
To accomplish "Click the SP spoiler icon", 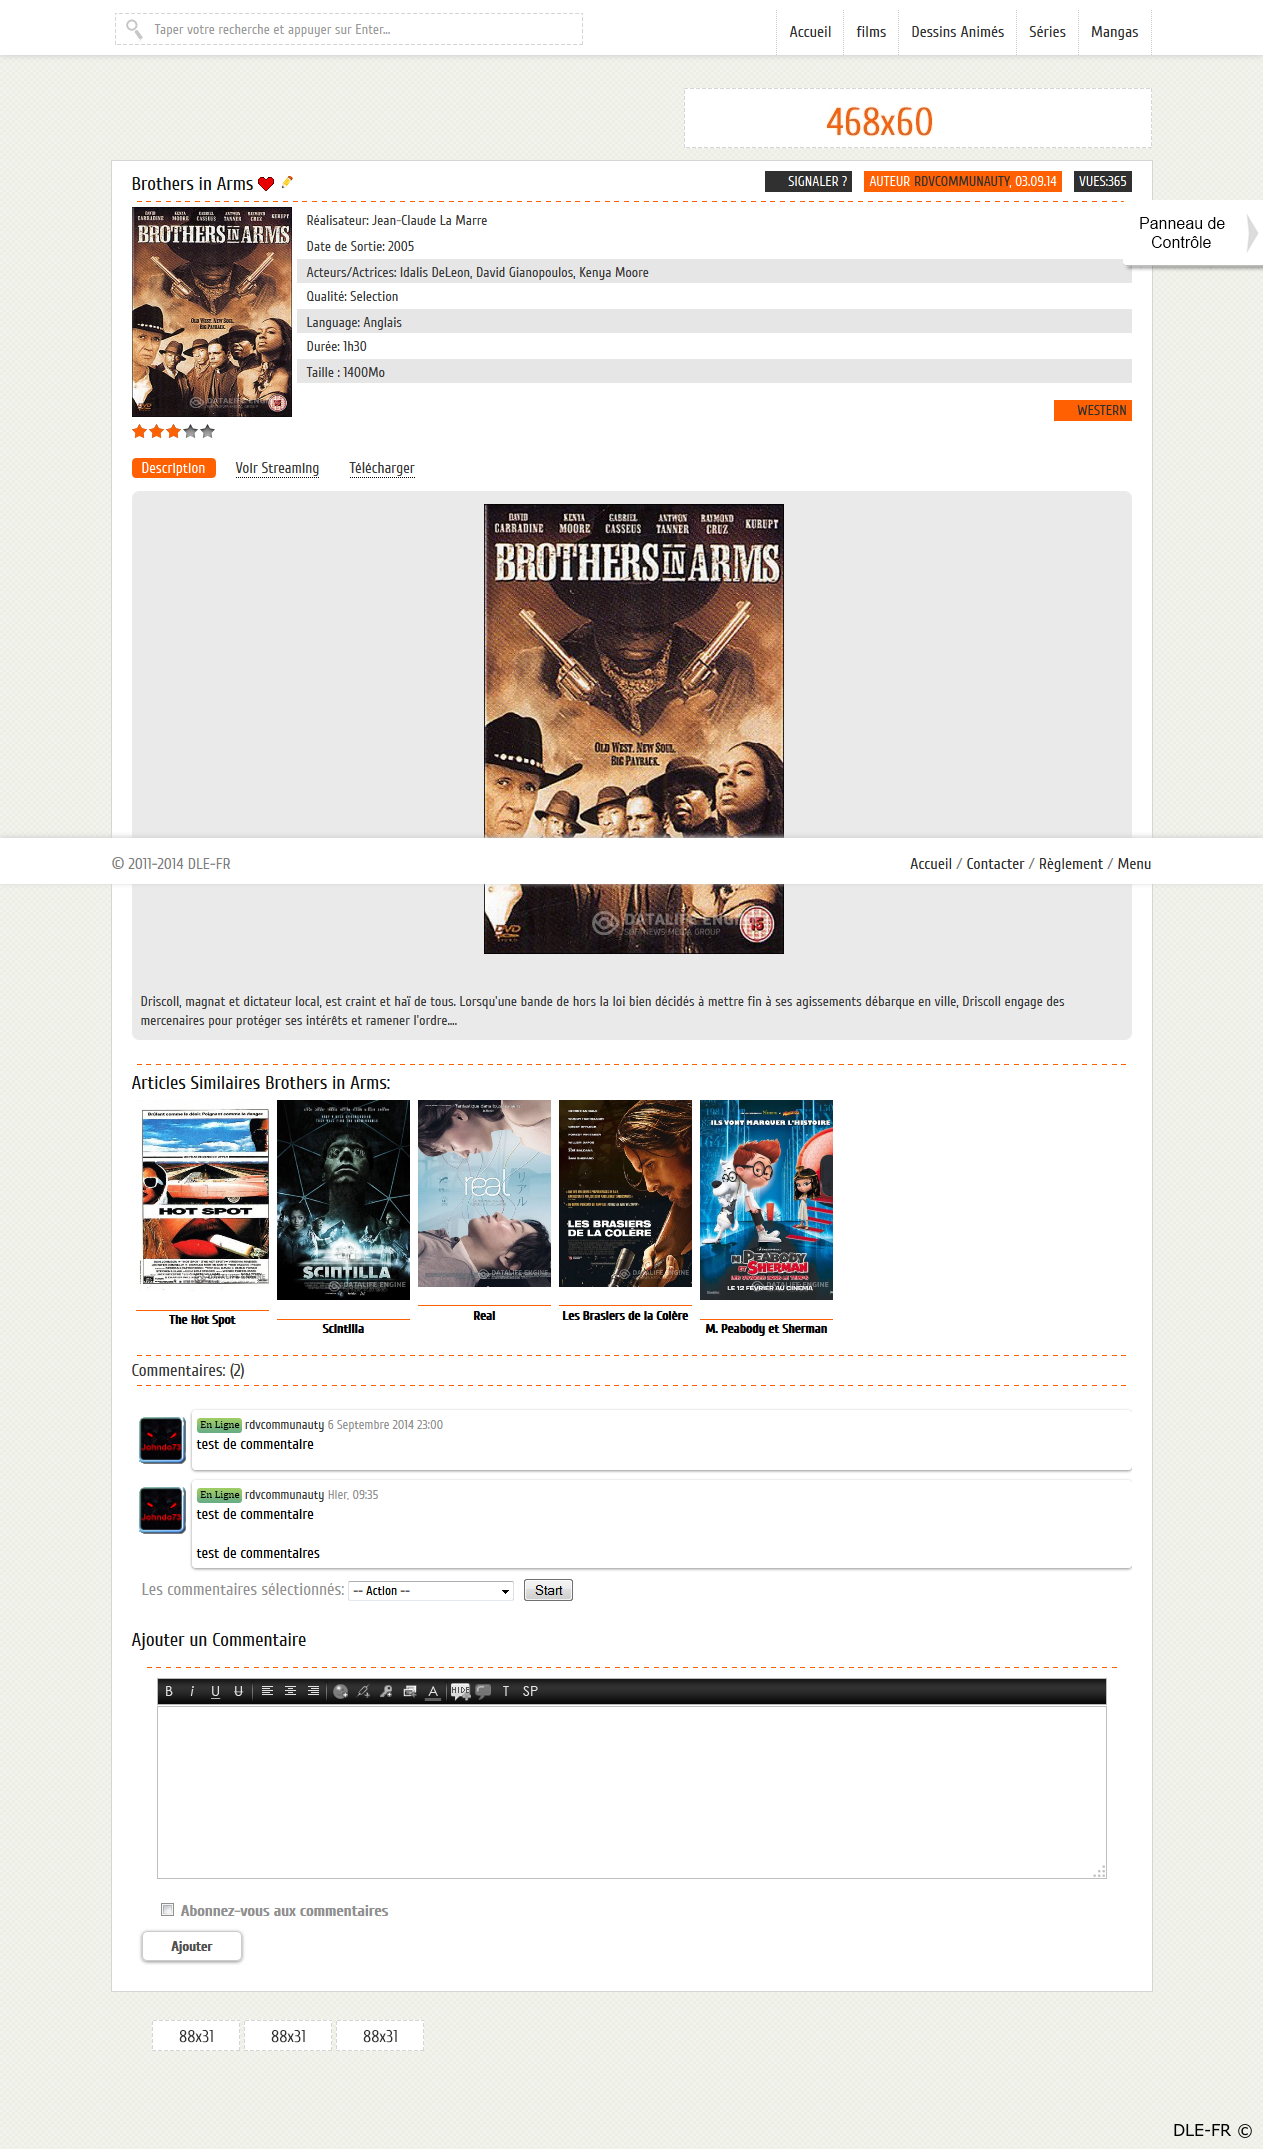I will (530, 1691).
